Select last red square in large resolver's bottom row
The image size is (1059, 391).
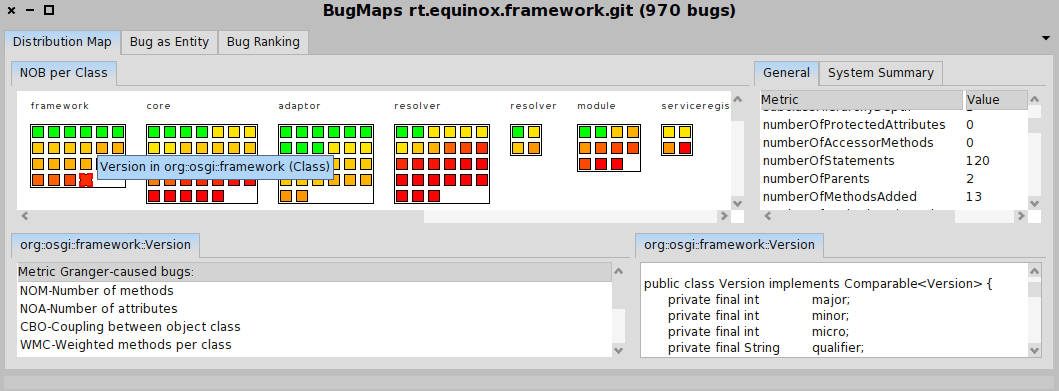(x=434, y=196)
